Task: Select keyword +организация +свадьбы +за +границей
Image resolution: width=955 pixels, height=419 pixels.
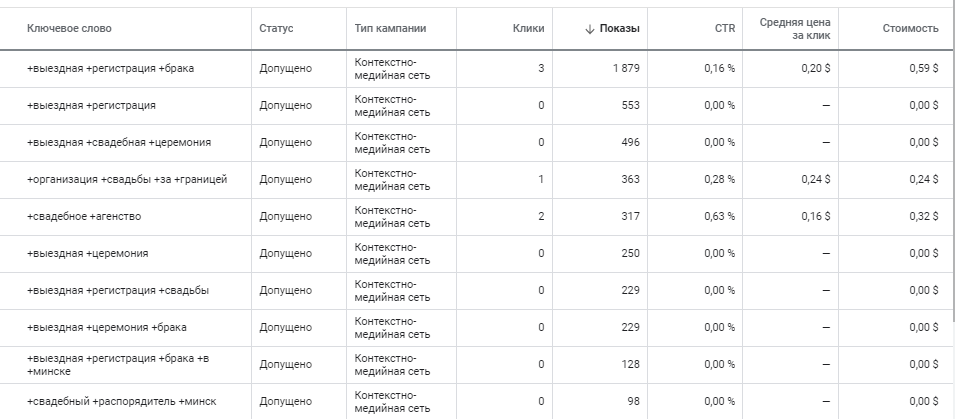Action: tap(127, 180)
